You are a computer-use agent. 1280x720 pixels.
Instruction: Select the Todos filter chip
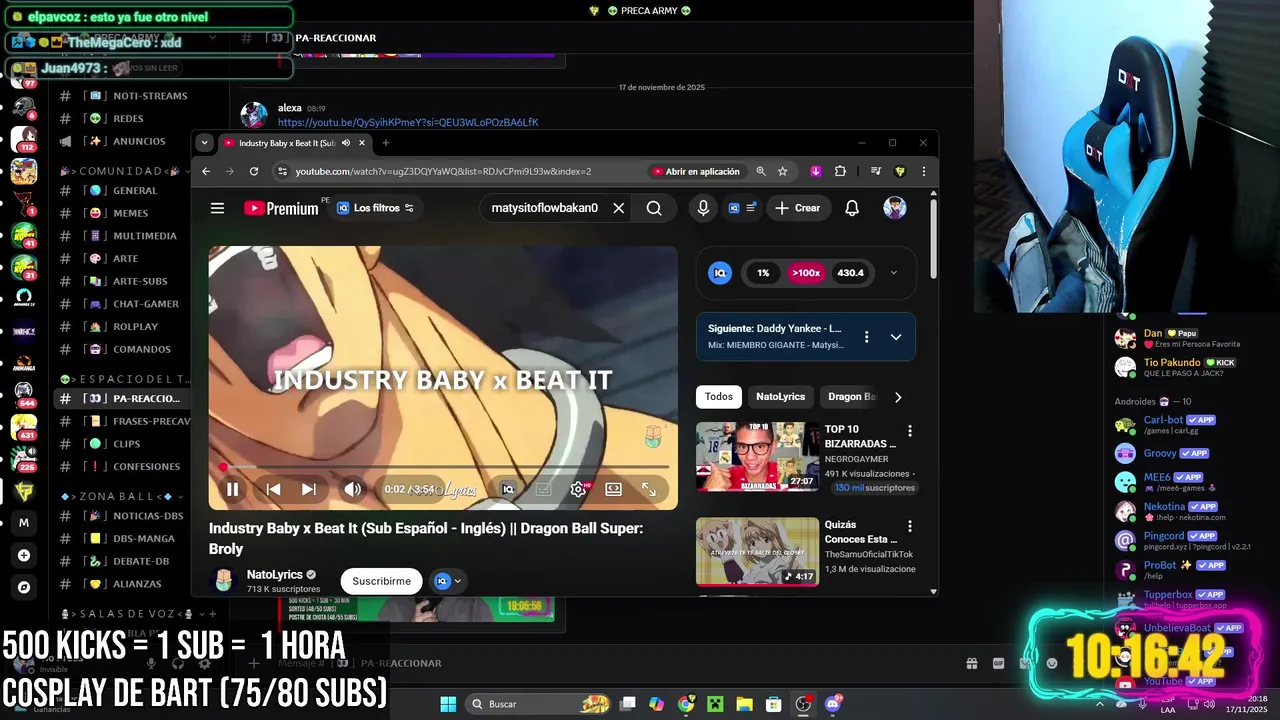click(719, 397)
